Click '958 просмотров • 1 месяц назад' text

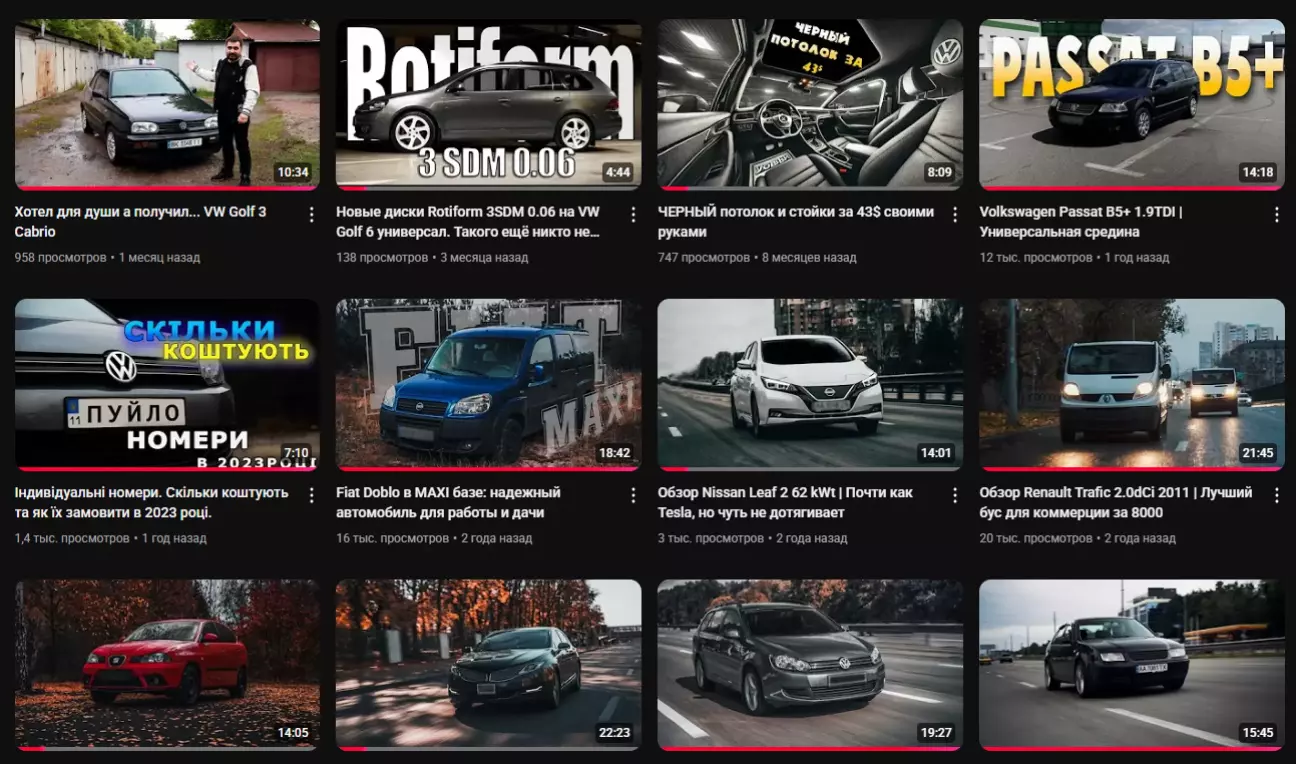[x=107, y=258]
